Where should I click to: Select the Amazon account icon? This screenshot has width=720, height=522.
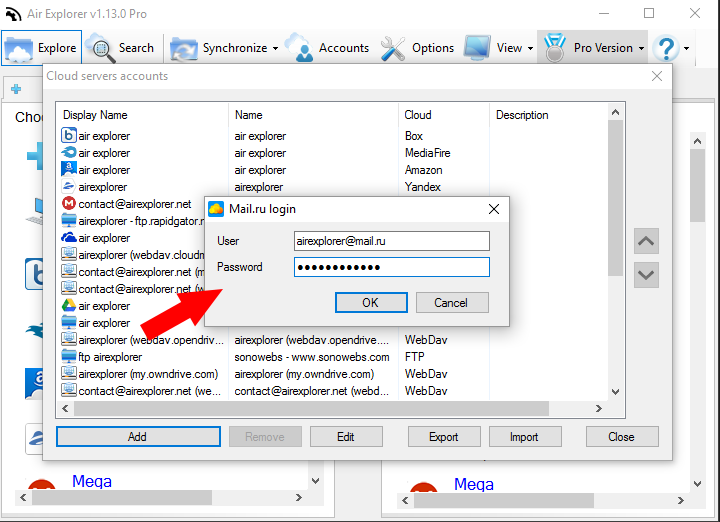[68, 169]
